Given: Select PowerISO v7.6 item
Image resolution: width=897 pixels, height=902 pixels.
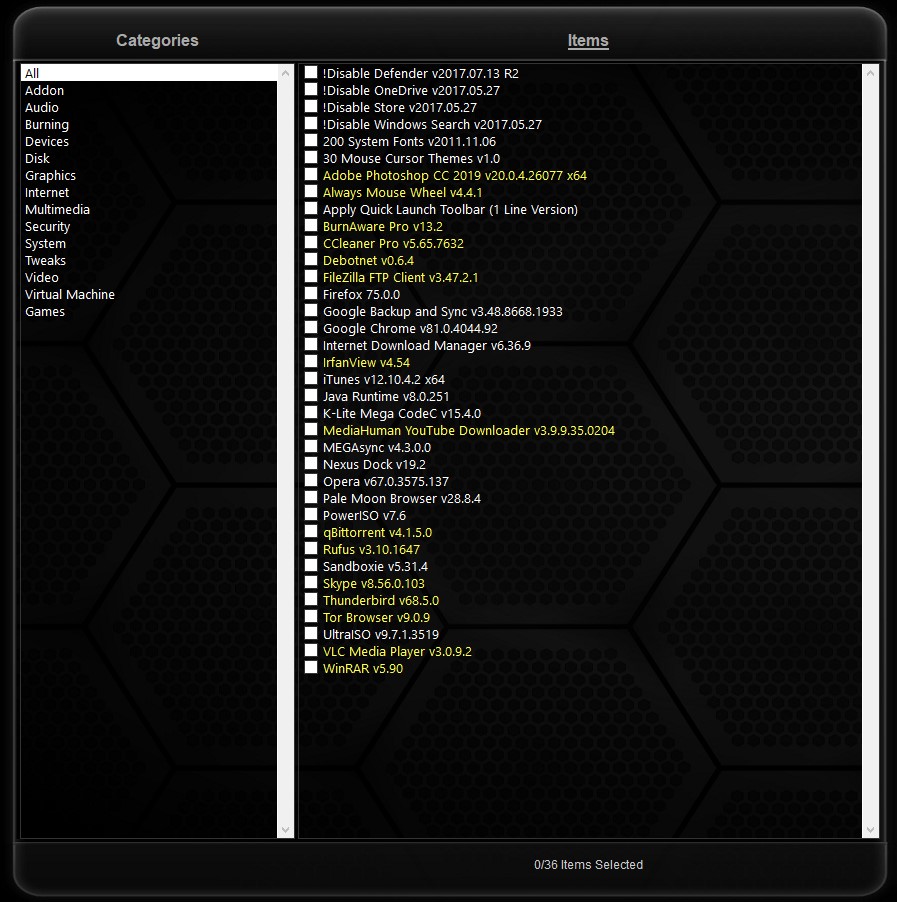Looking at the screenshot, I should (x=364, y=515).
